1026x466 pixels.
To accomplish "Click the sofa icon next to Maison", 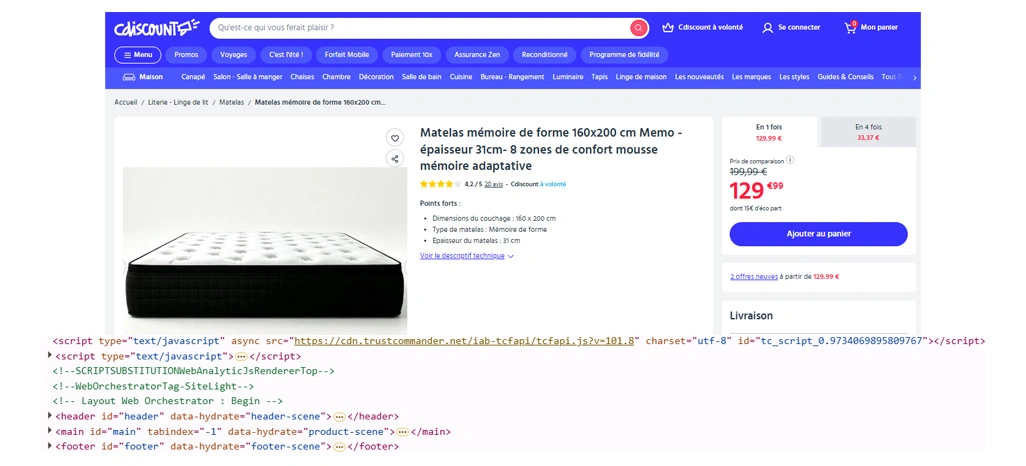I will (129, 77).
